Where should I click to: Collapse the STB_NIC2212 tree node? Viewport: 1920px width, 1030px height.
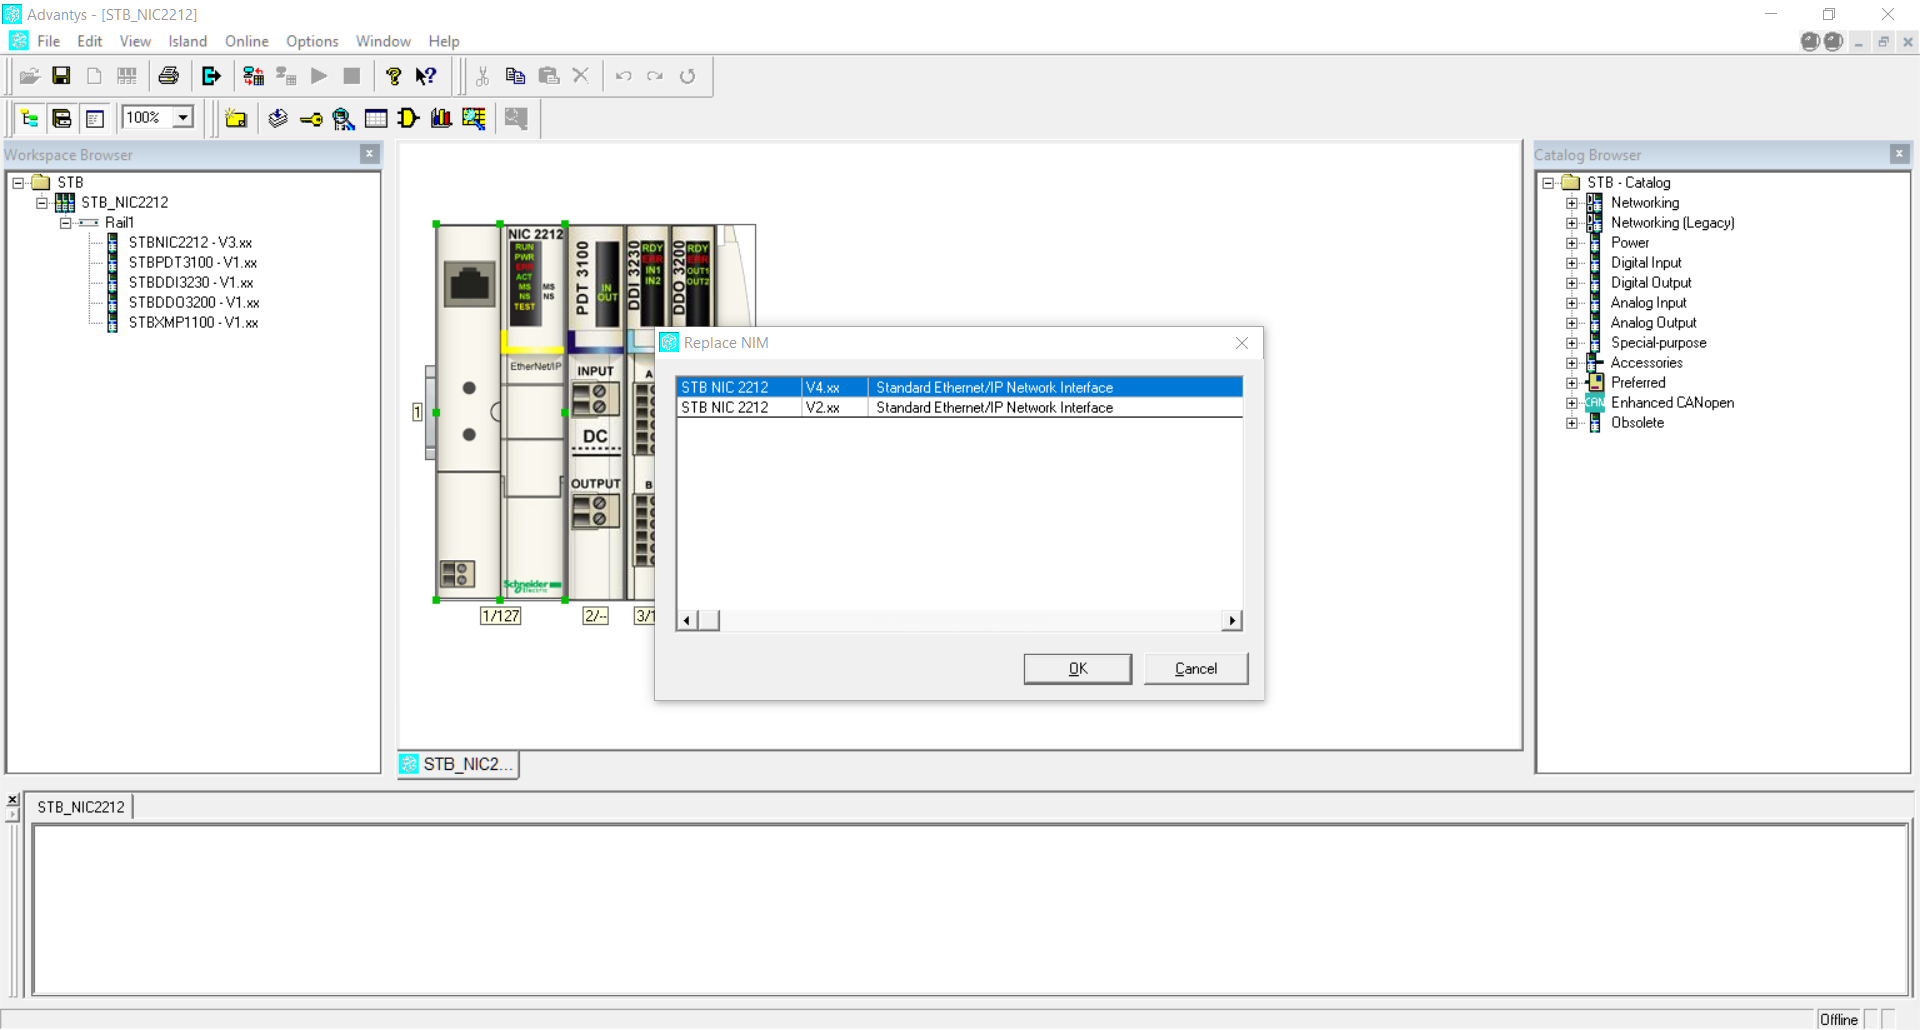[42, 202]
